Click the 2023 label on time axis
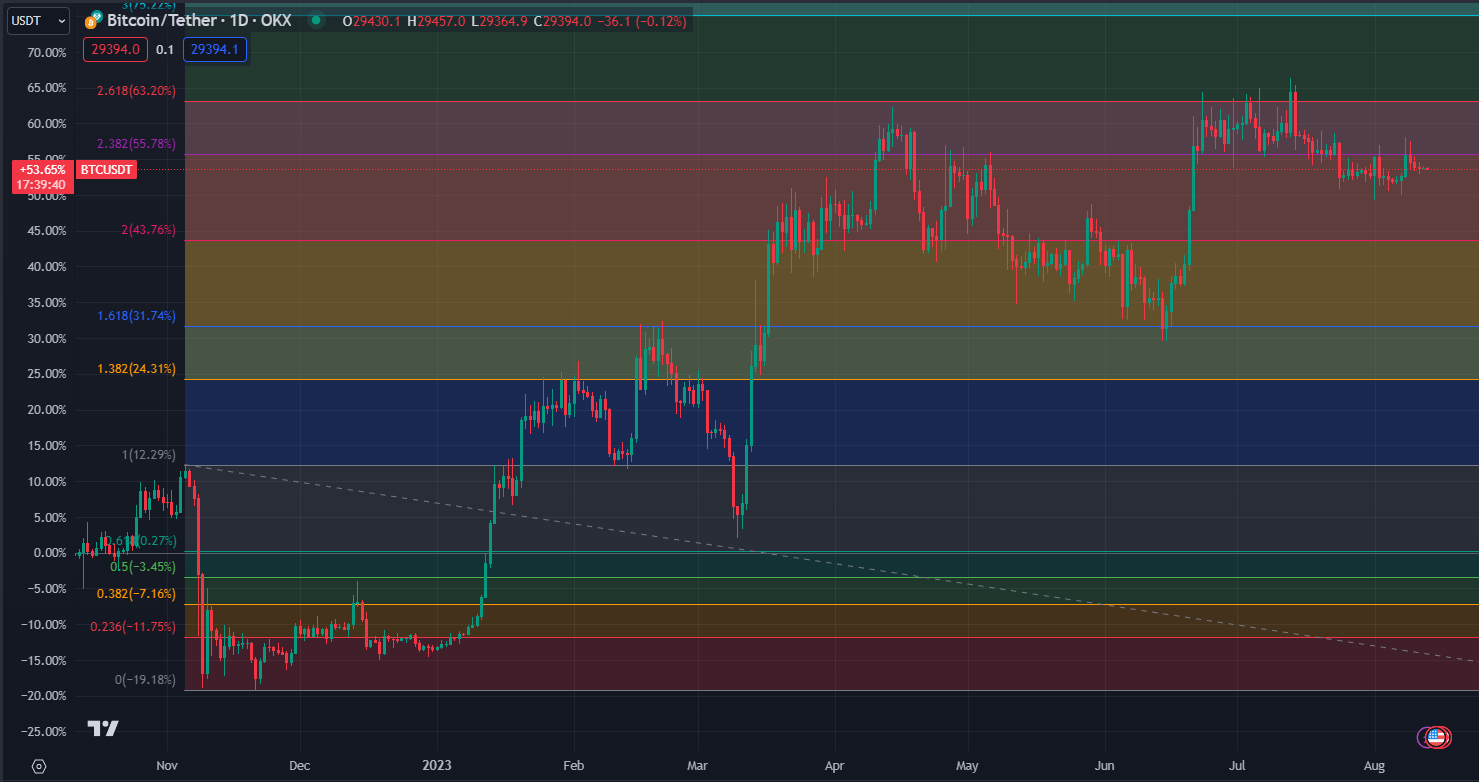This screenshot has width=1479, height=782. [x=437, y=766]
